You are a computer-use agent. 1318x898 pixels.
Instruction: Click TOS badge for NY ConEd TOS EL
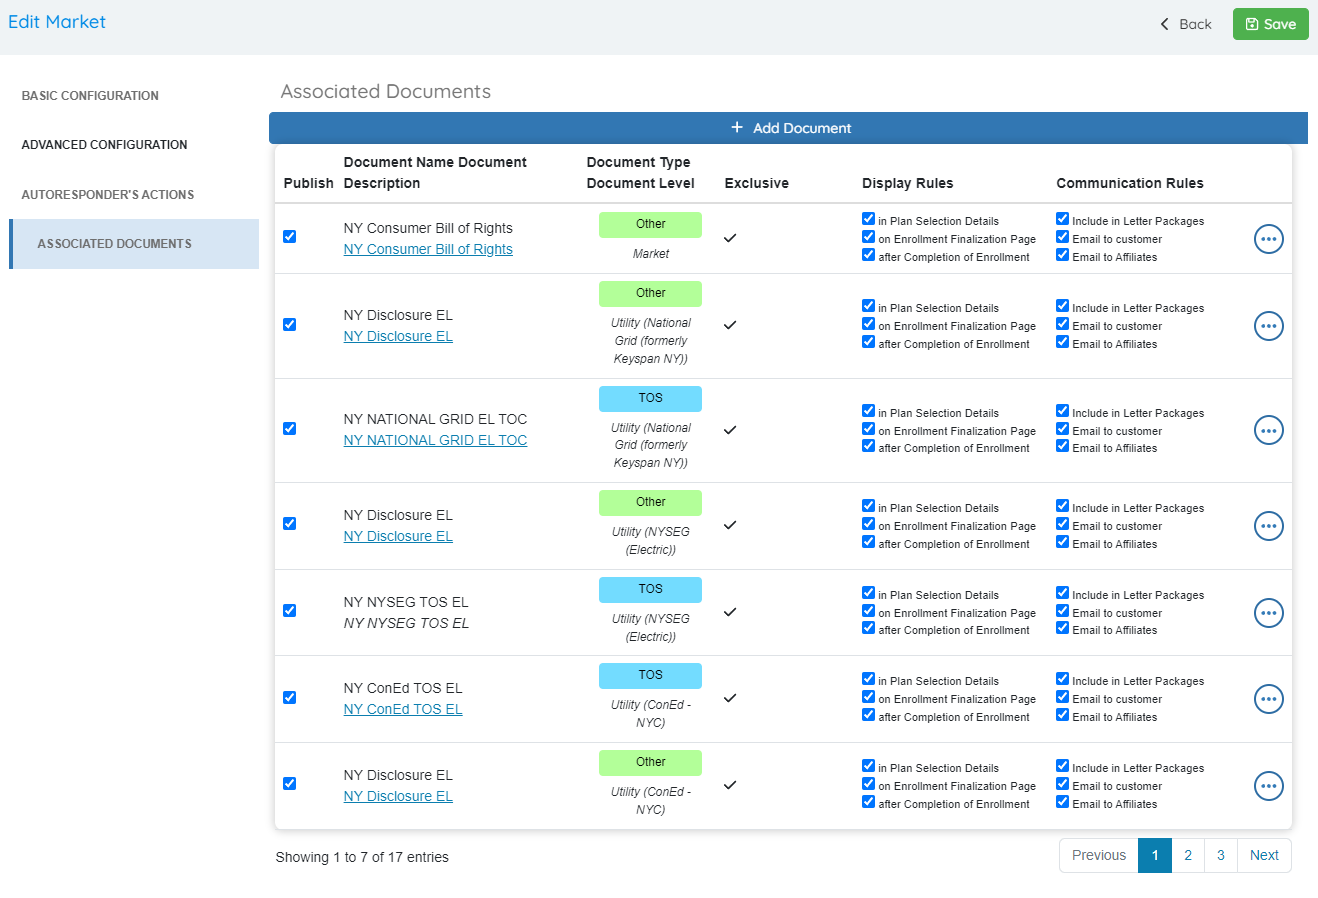tap(650, 675)
